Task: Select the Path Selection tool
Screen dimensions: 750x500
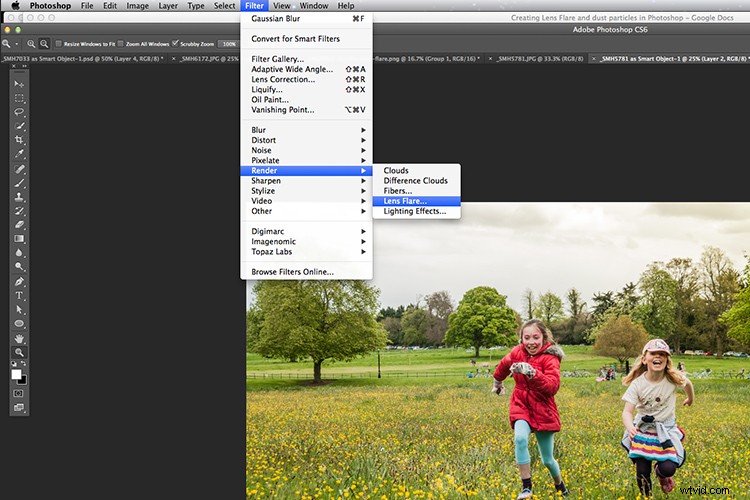Action: point(19,309)
